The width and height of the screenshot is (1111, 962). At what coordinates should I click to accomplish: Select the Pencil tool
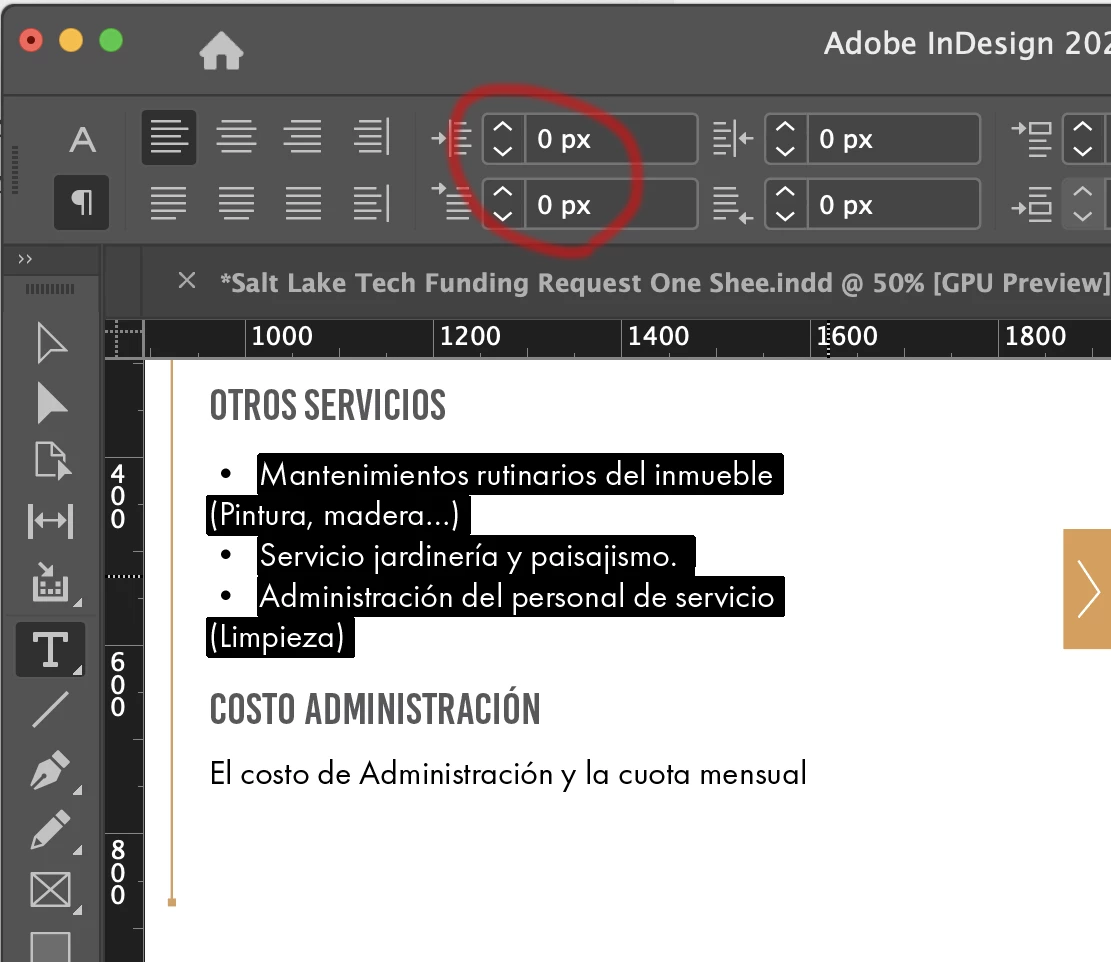pos(51,830)
